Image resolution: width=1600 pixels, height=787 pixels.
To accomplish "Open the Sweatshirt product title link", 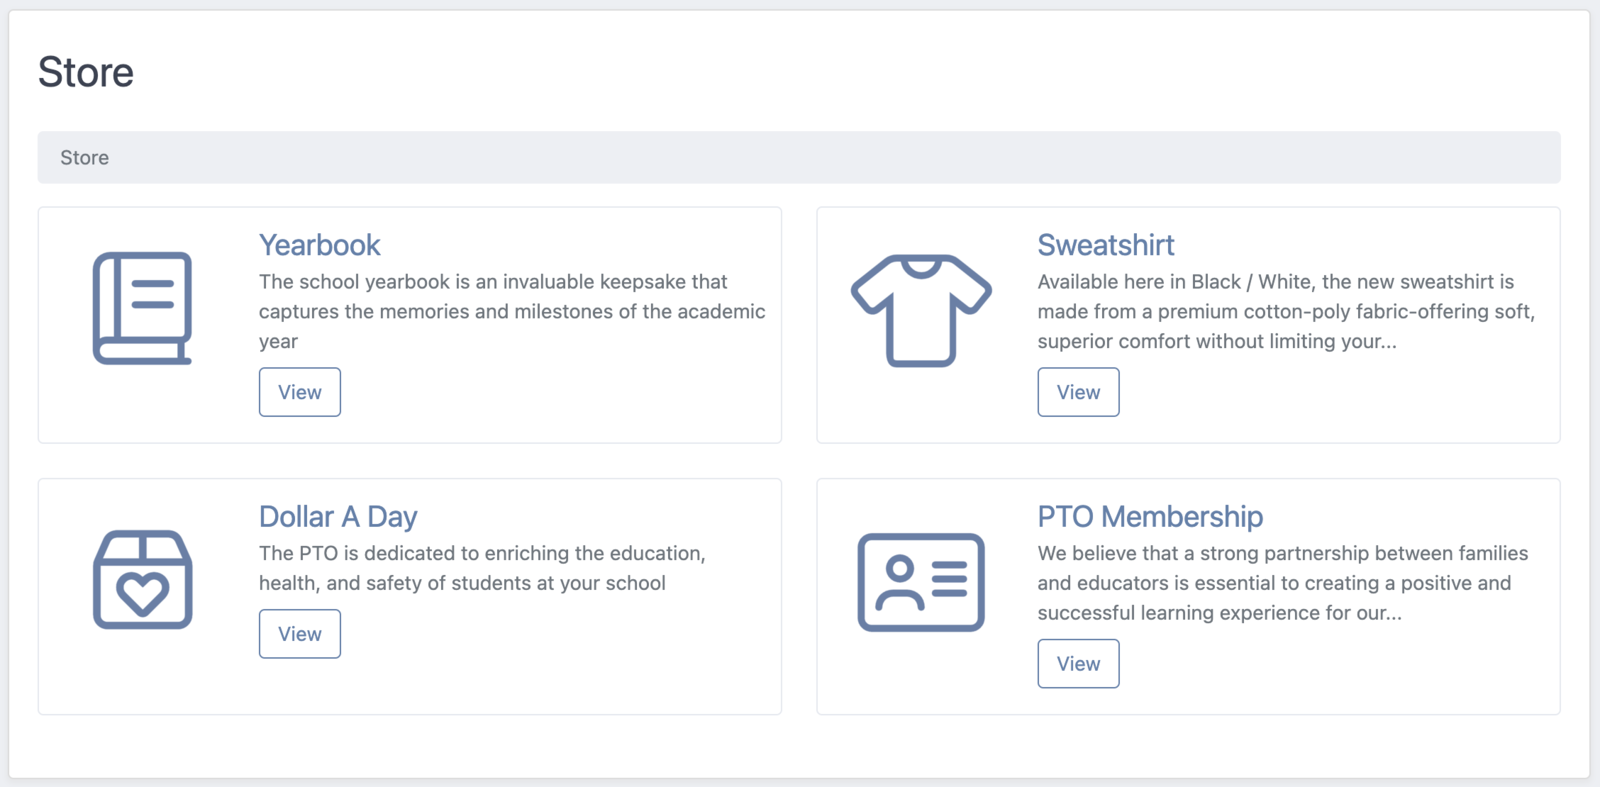I will [x=1105, y=245].
